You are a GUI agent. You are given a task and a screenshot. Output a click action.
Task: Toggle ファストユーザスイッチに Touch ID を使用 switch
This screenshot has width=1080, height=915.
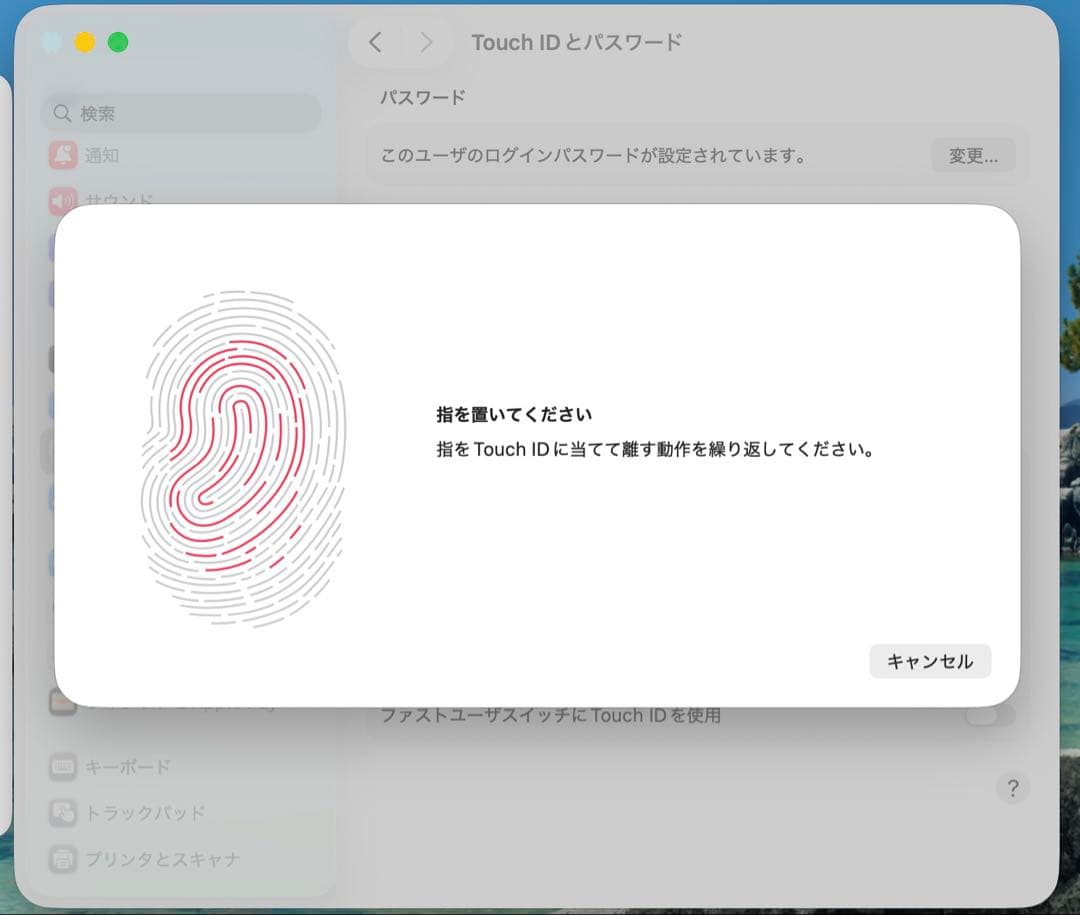click(x=990, y=715)
